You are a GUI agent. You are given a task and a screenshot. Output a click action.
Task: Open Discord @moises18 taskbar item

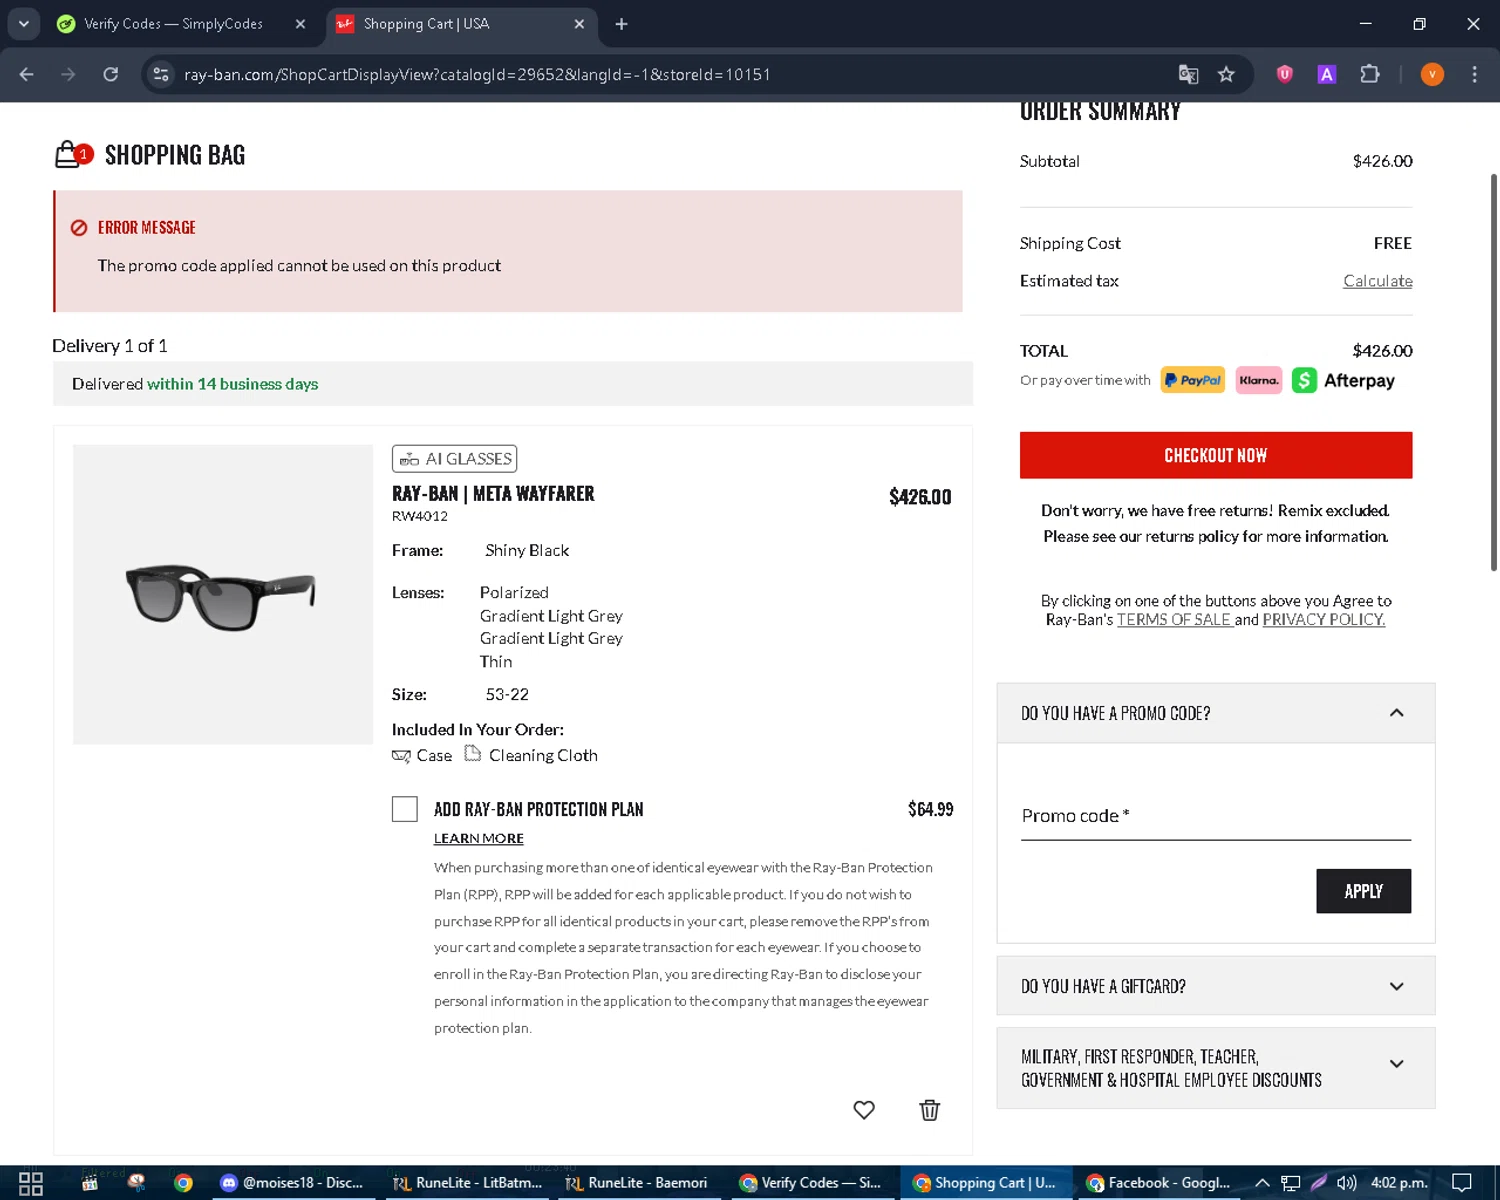292,1183
